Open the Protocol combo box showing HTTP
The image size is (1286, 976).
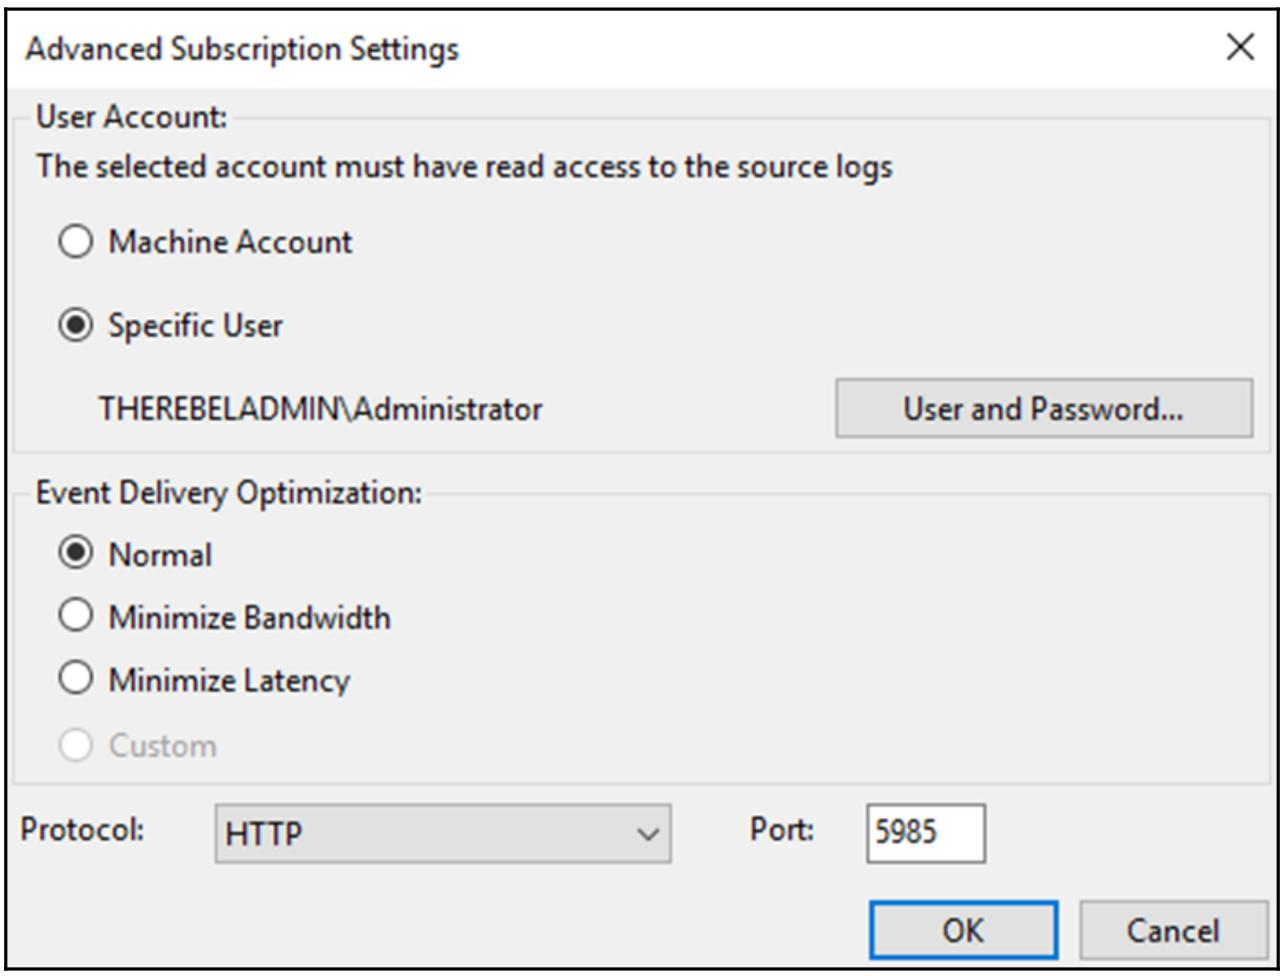point(442,833)
